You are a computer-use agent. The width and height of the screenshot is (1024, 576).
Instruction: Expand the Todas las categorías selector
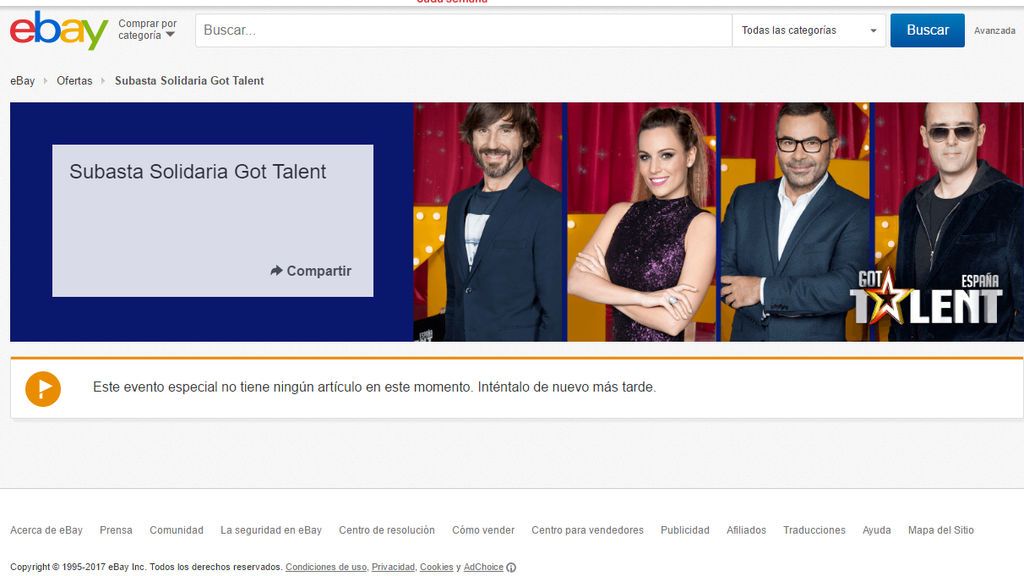pos(808,30)
